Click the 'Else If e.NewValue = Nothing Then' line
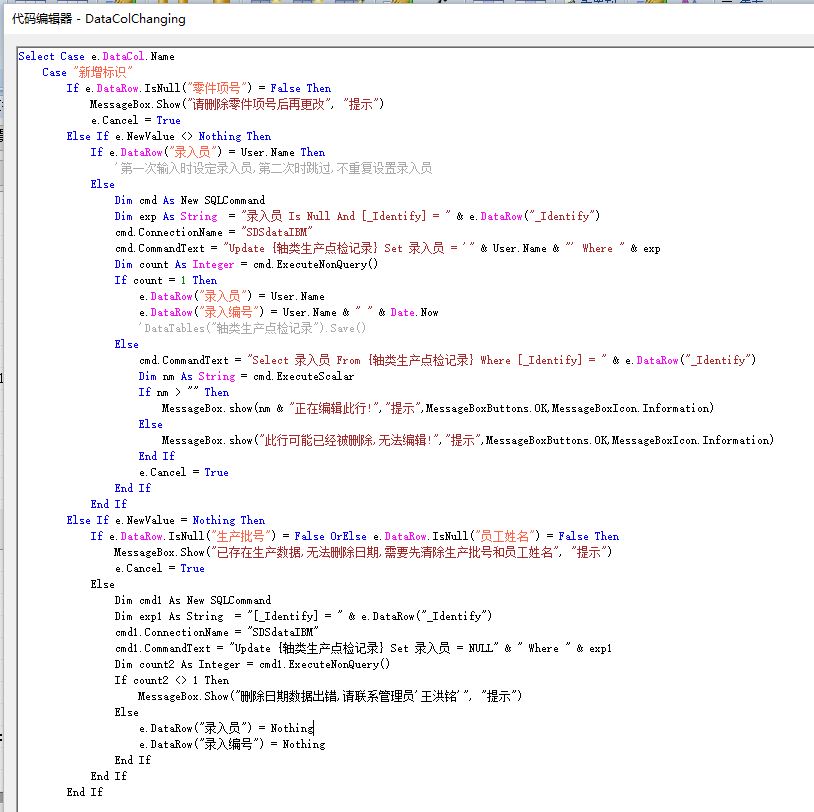The image size is (814, 812). (166, 520)
